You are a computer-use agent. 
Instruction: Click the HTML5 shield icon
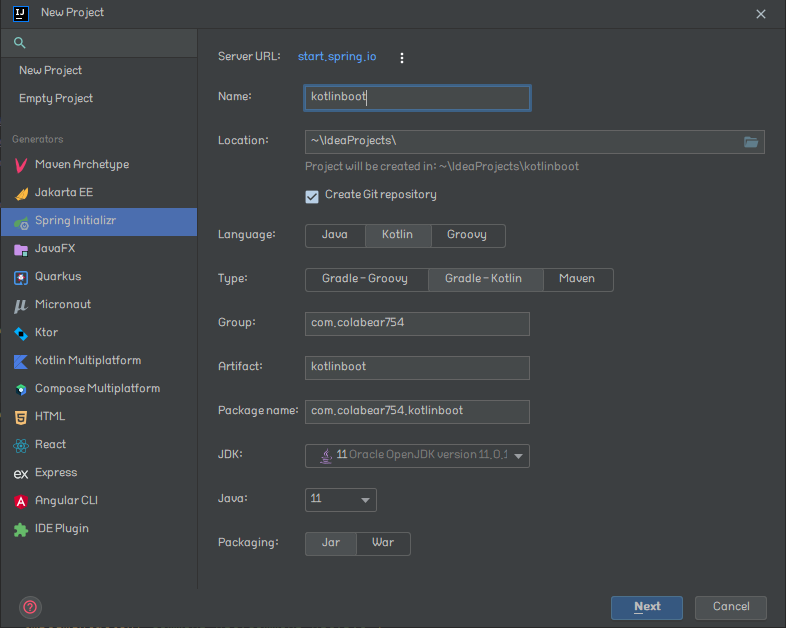tap(21, 417)
